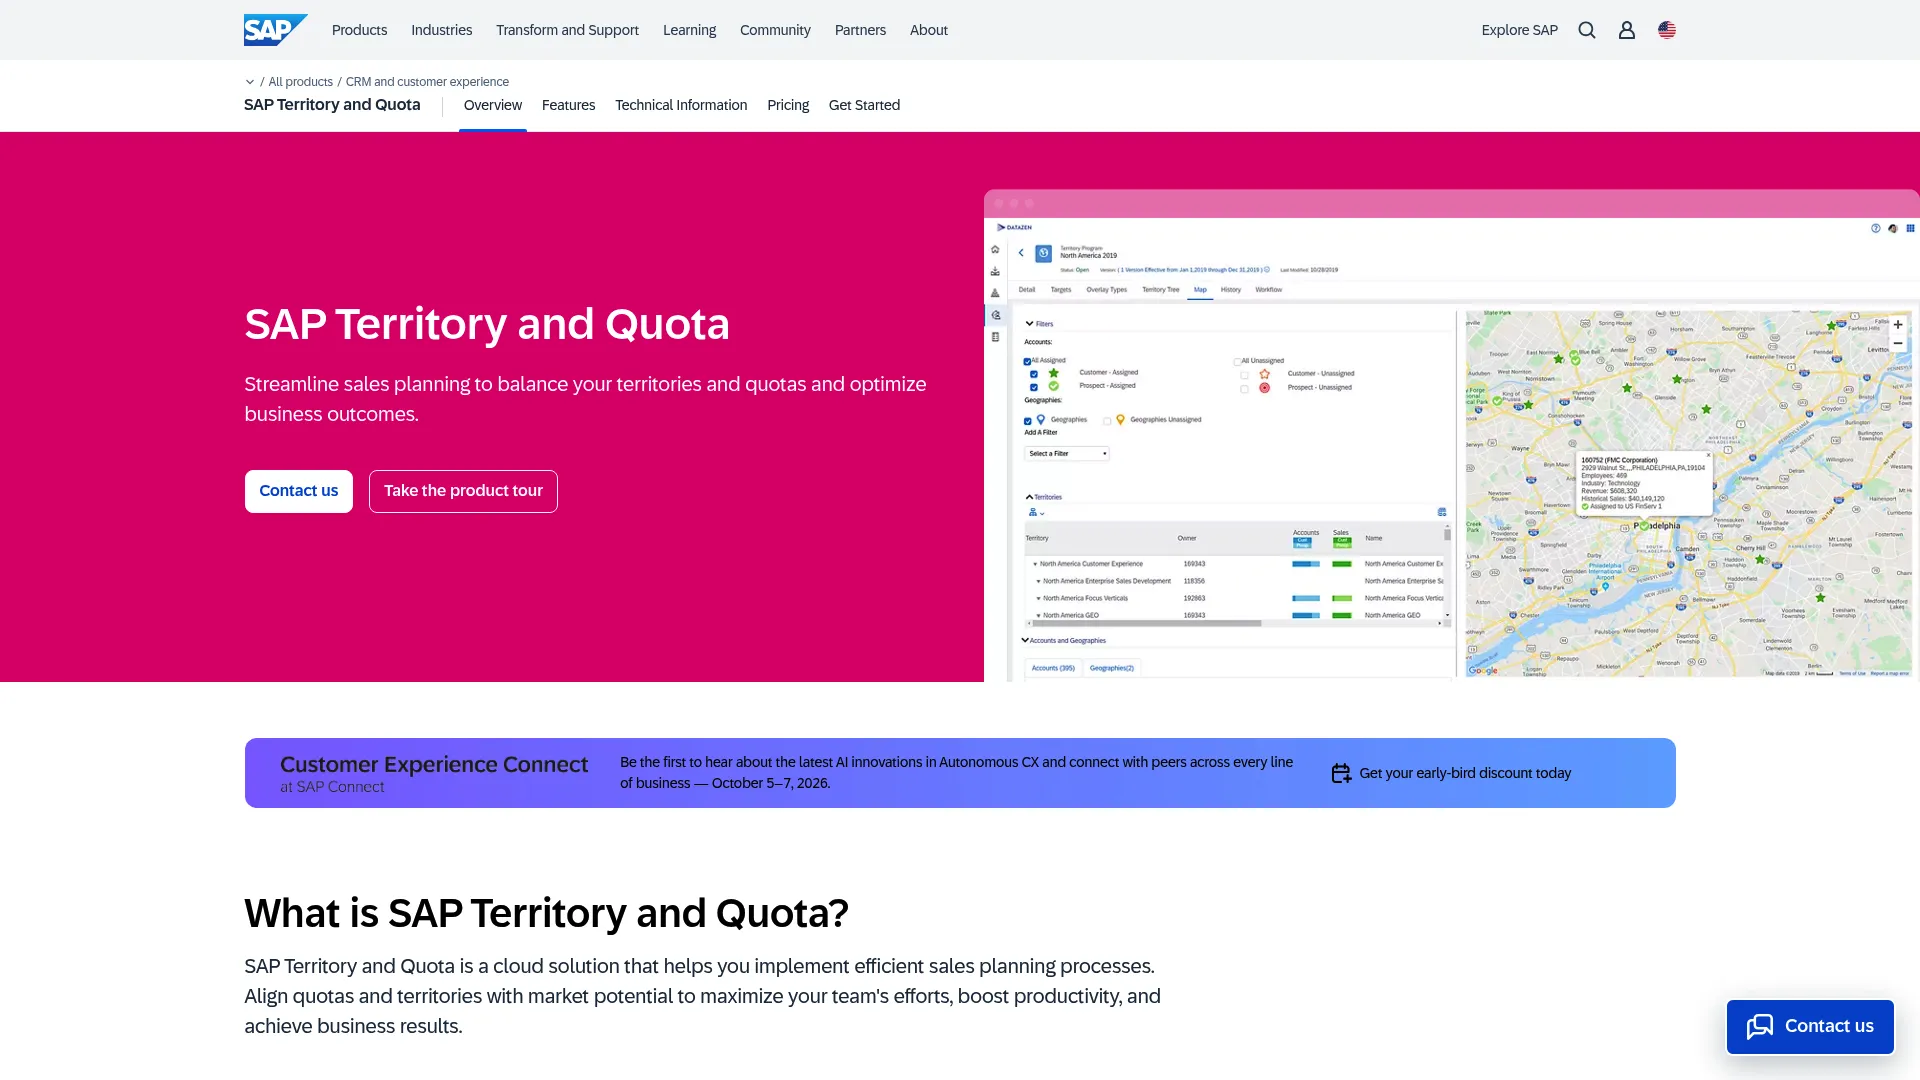Click the calendar icon in the banner
The image size is (1920, 1080).
pyautogui.click(x=1341, y=773)
